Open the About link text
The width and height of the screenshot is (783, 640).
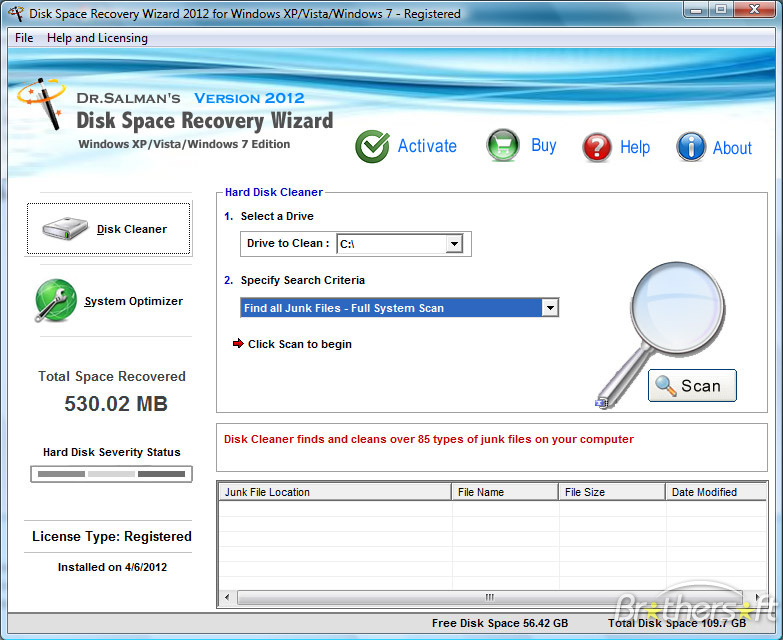tap(732, 148)
